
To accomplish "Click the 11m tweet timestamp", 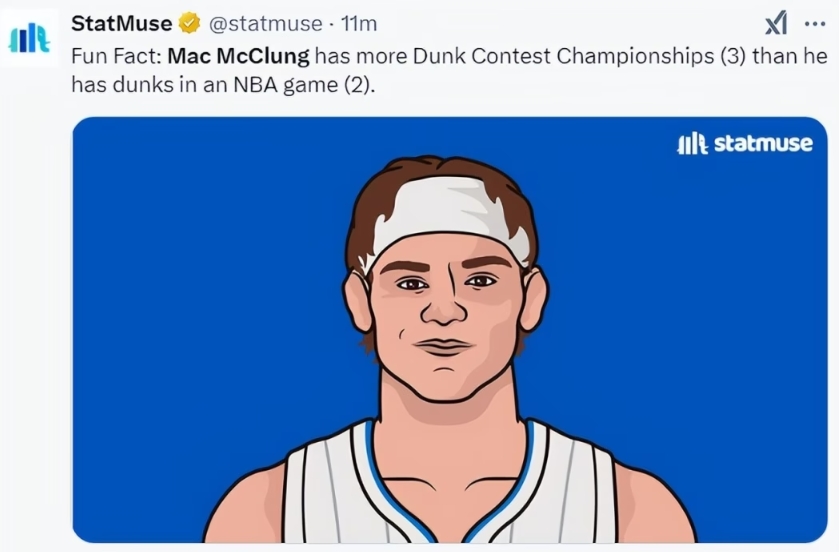I will click(357, 23).
